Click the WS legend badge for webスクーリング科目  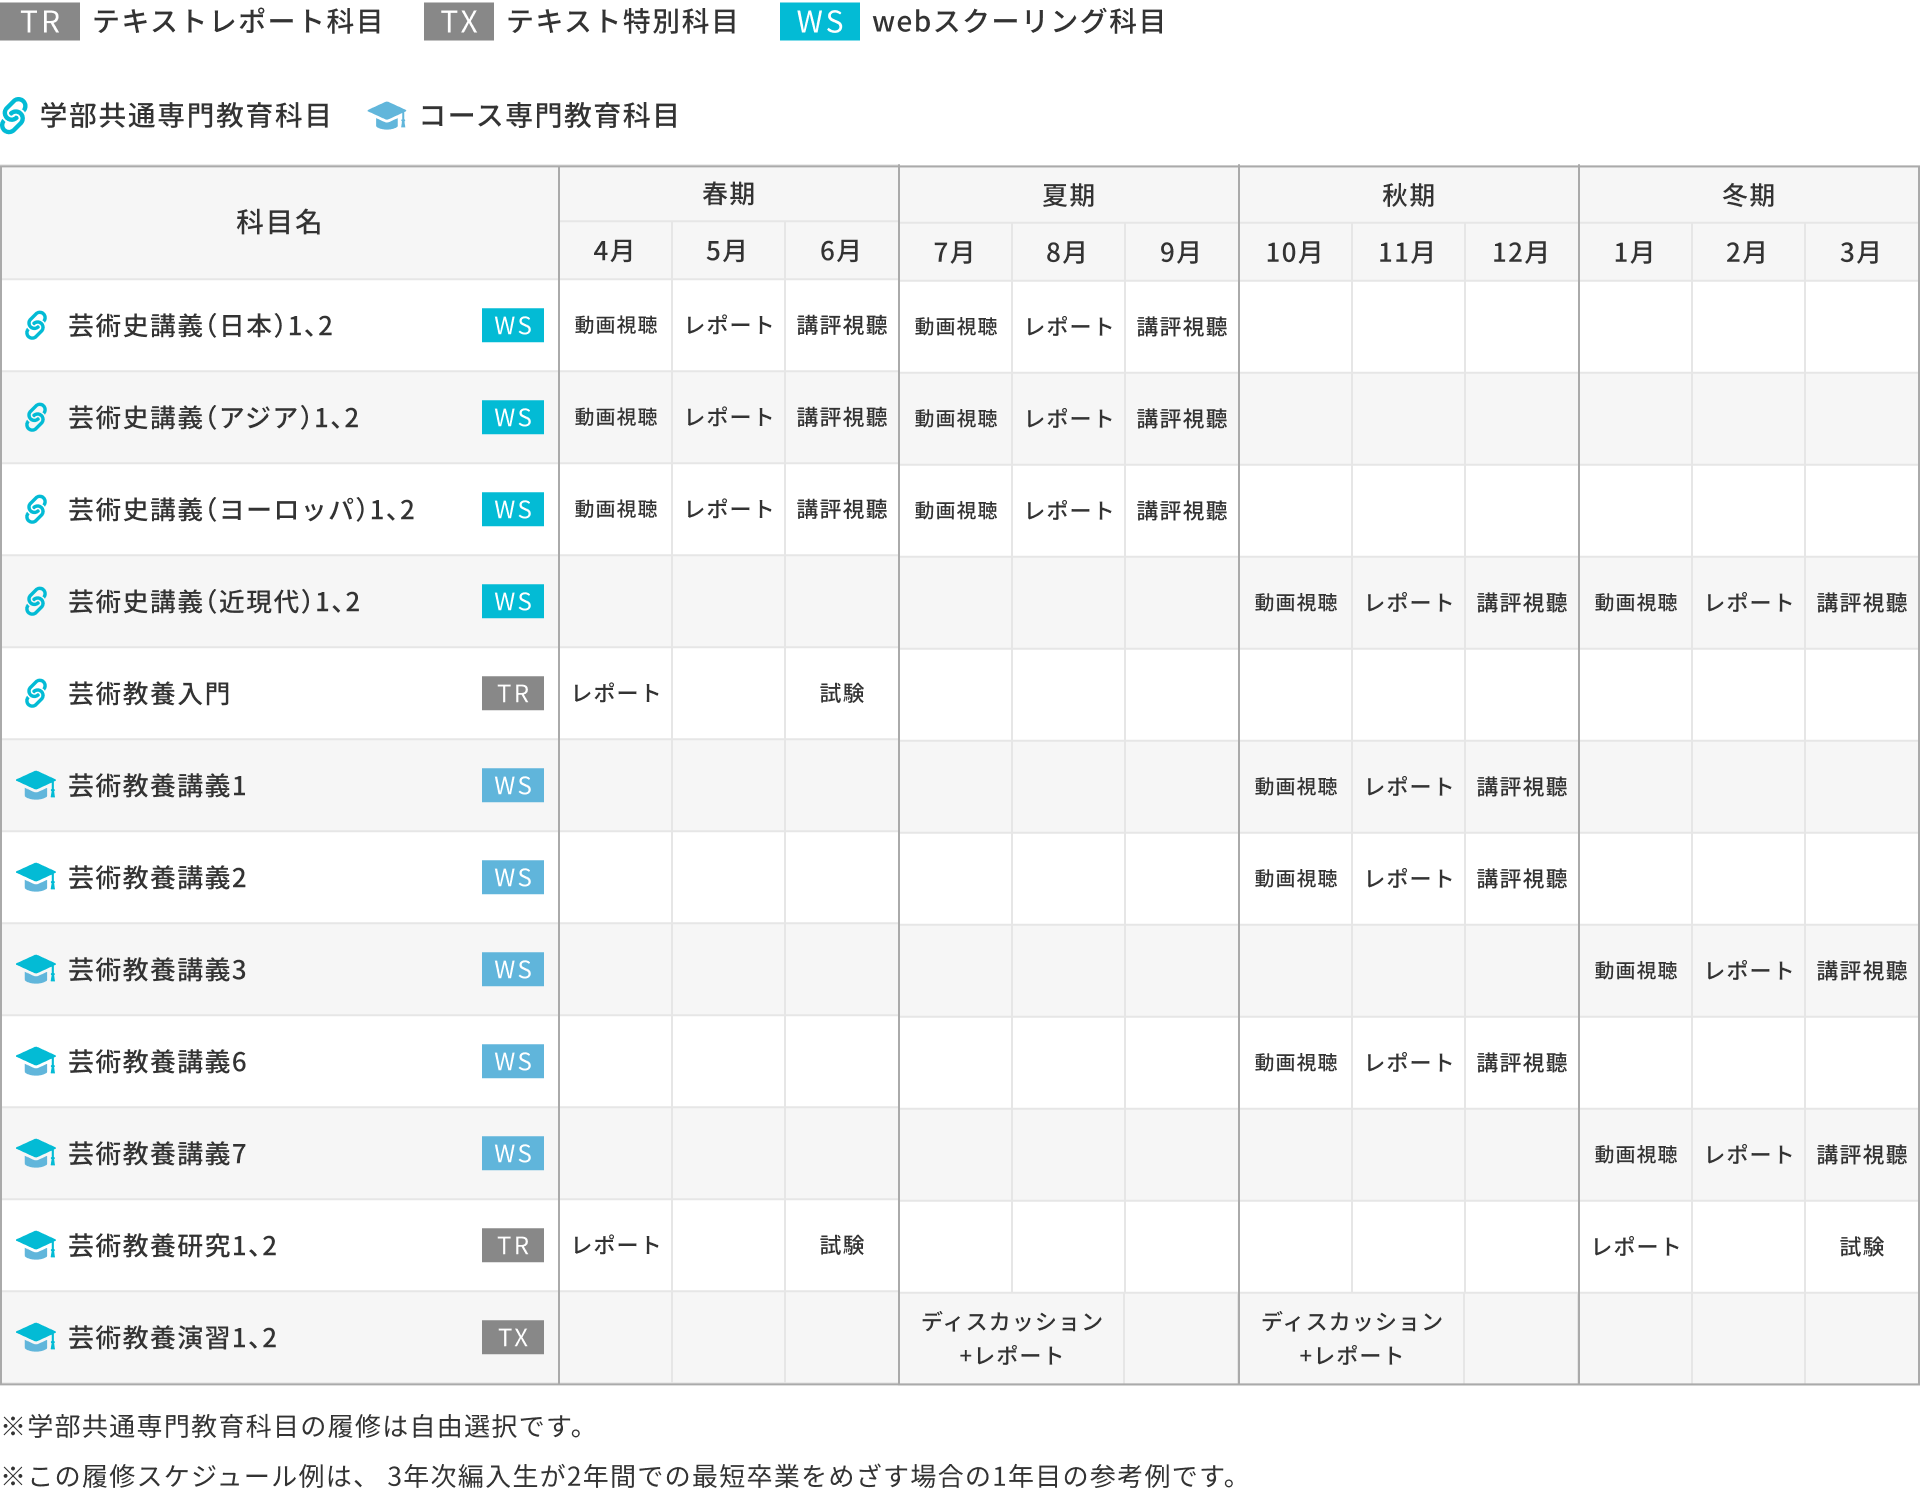819,21
